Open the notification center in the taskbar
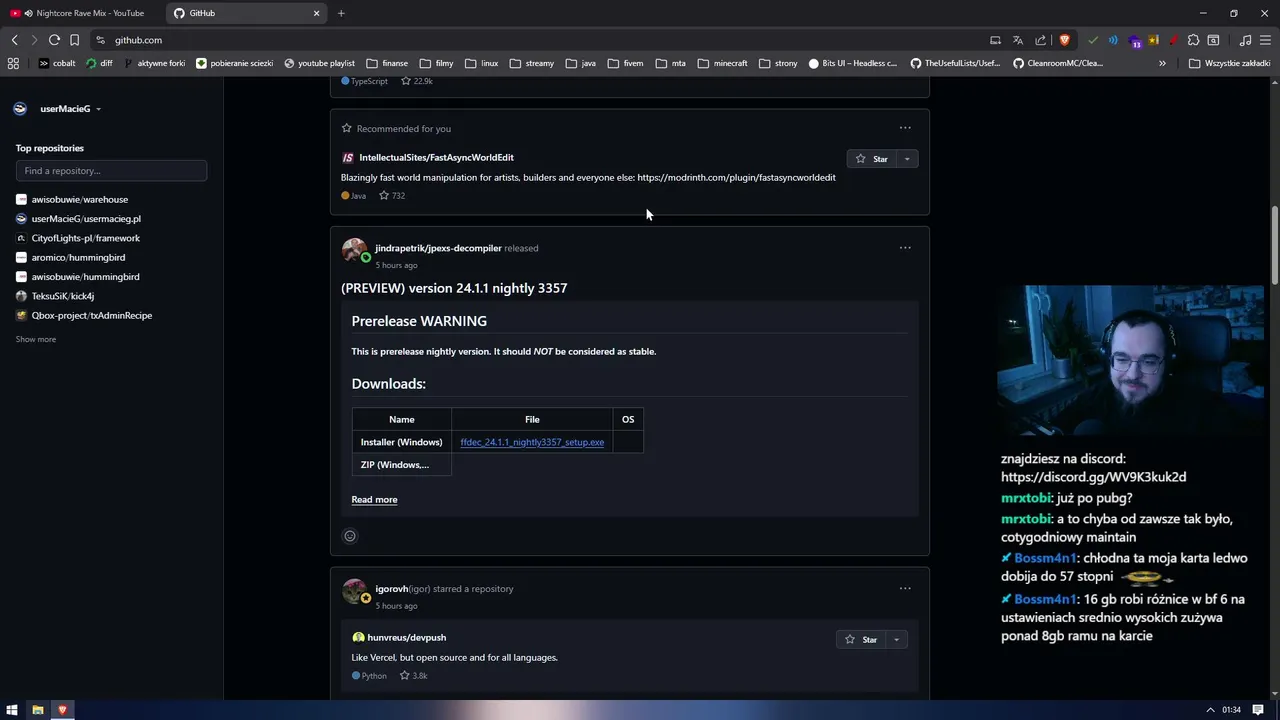 (1259, 710)
